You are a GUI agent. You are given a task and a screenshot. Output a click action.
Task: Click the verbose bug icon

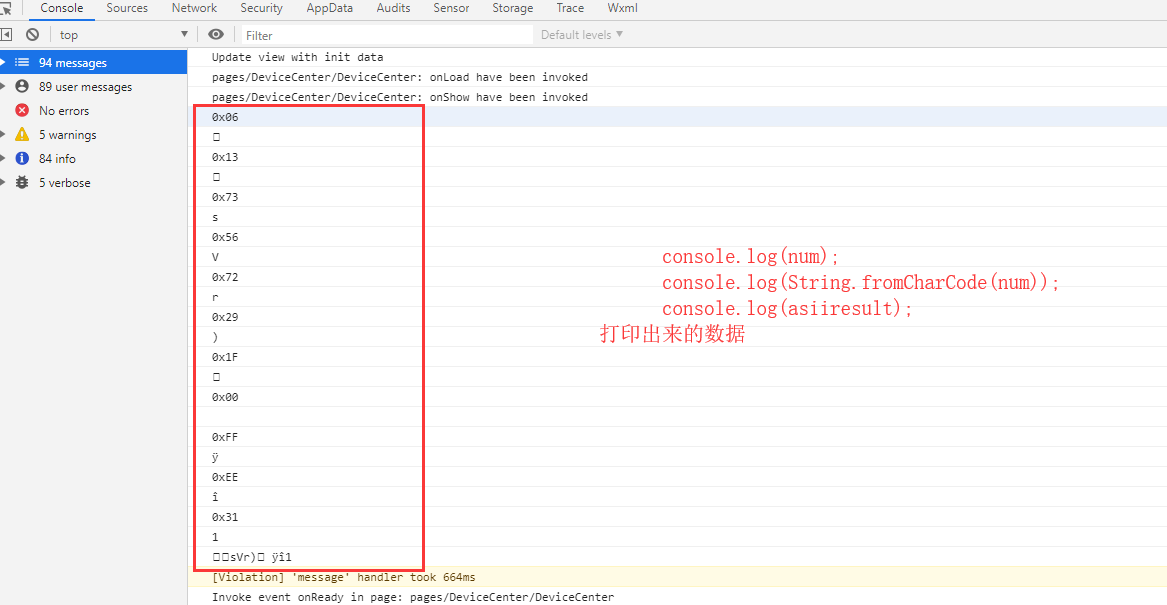click(22, 182)
